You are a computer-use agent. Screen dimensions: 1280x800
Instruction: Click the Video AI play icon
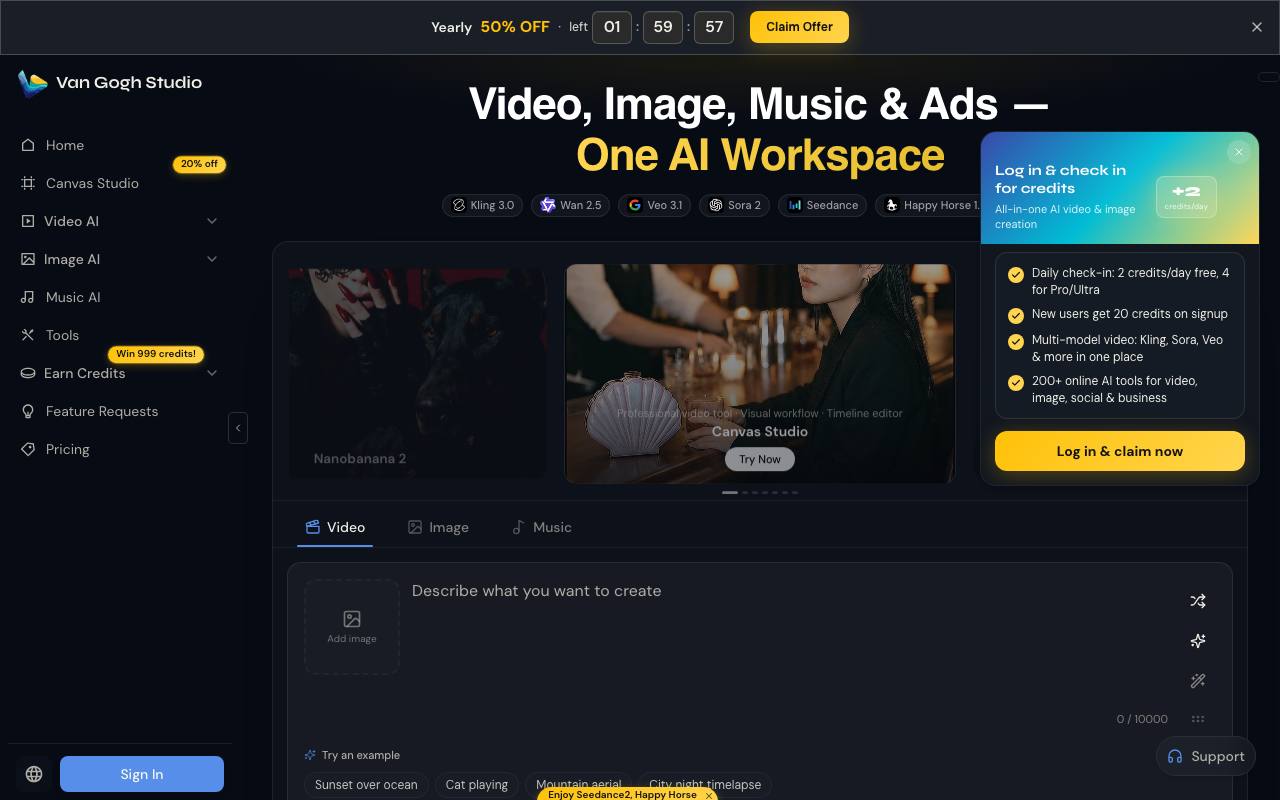tap(28, 221)
